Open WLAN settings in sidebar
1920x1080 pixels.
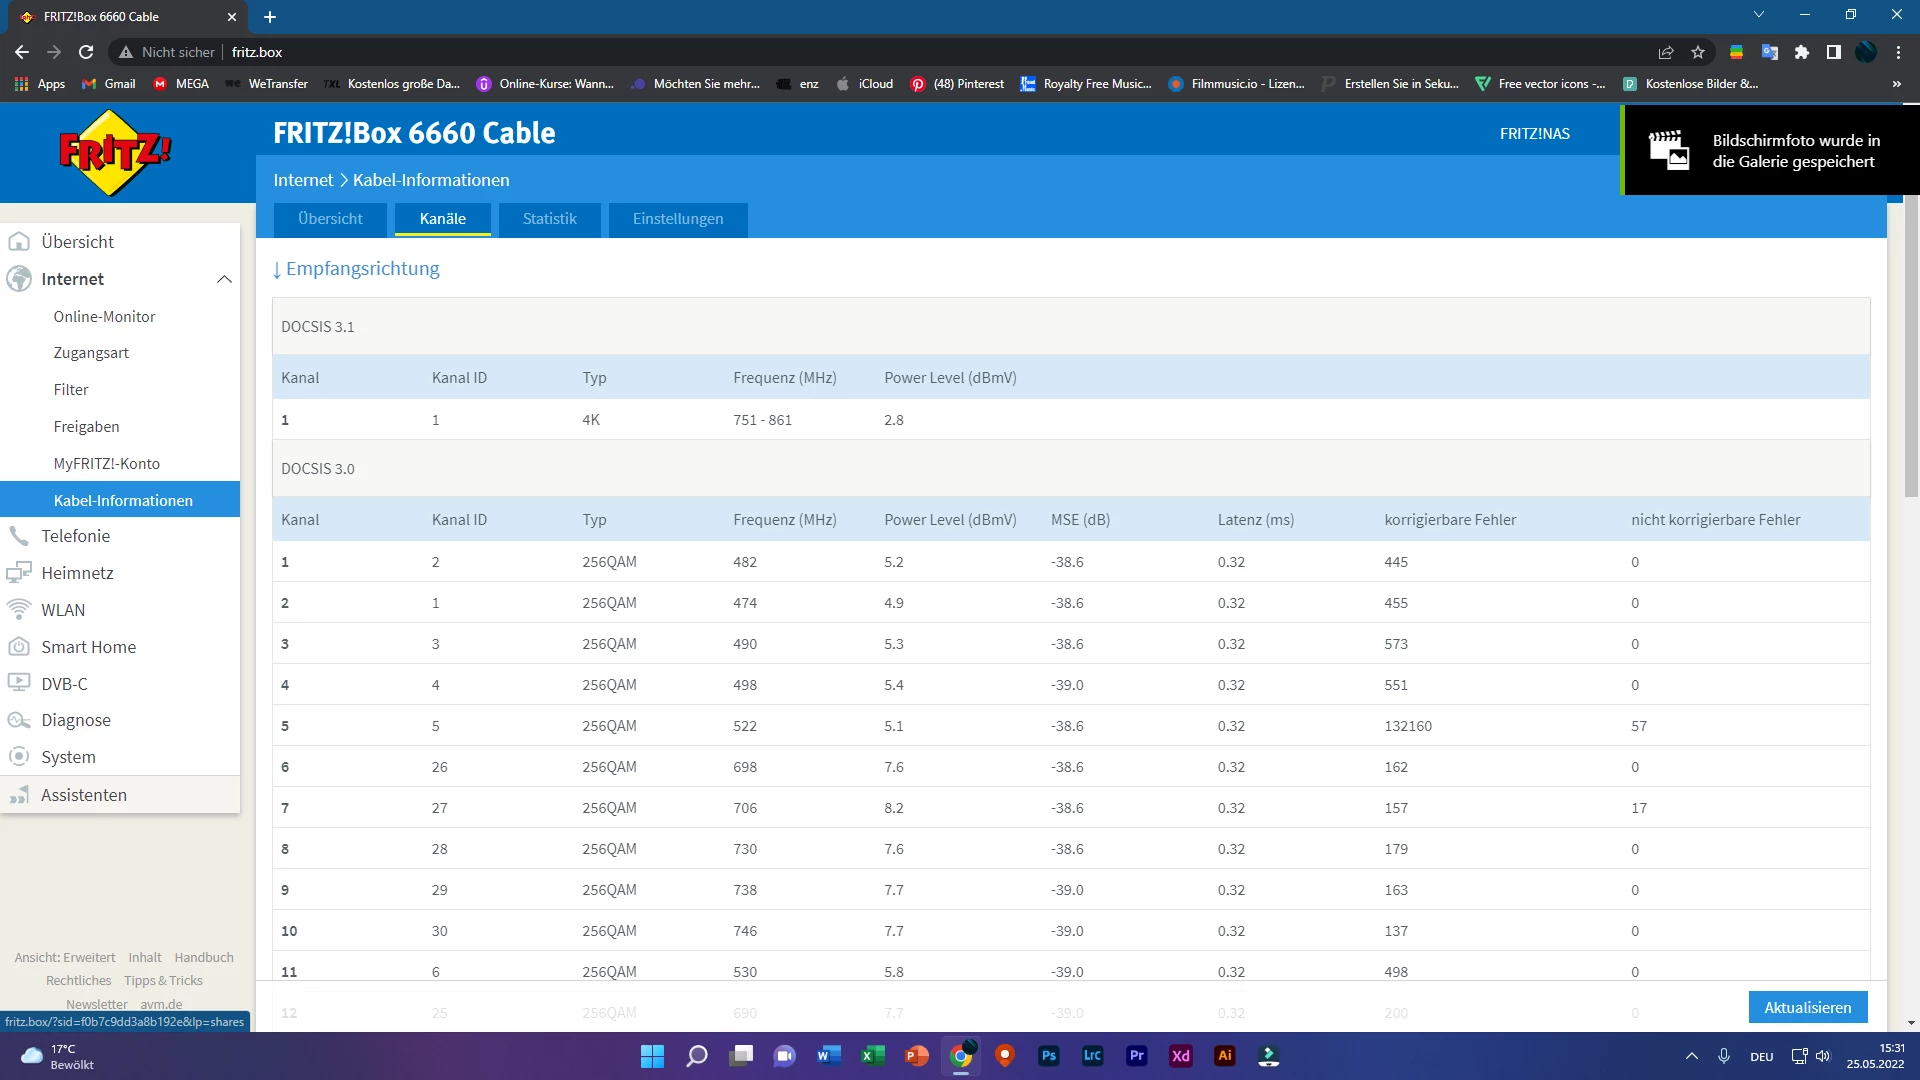click(62, 610)
